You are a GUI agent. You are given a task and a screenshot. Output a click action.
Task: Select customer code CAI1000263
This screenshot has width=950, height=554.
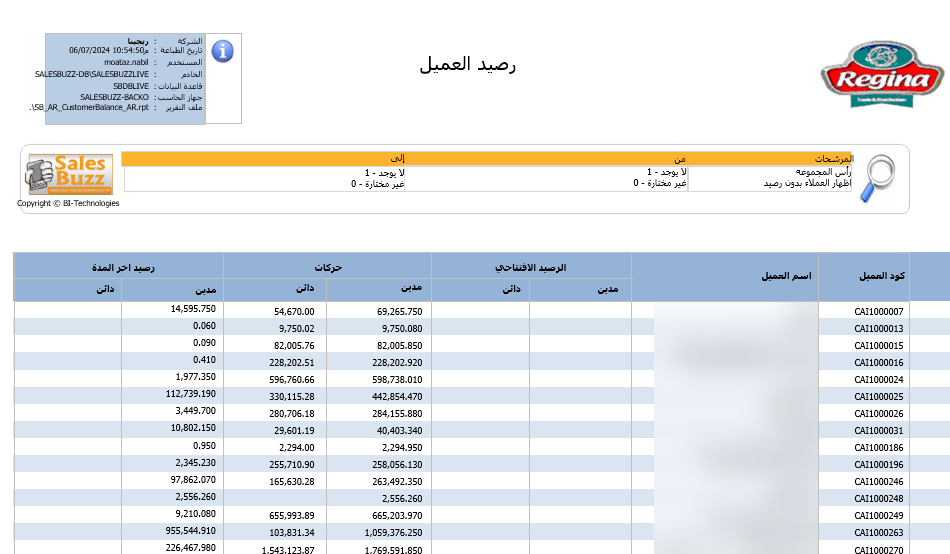(x=878, y=532)
